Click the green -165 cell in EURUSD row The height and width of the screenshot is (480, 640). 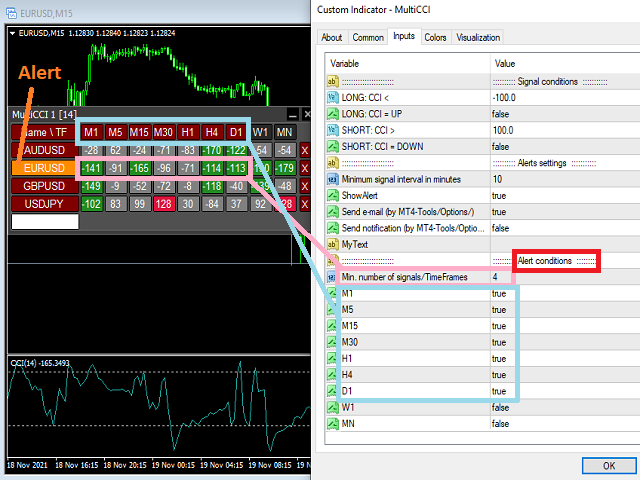click(x=140, y=169)
